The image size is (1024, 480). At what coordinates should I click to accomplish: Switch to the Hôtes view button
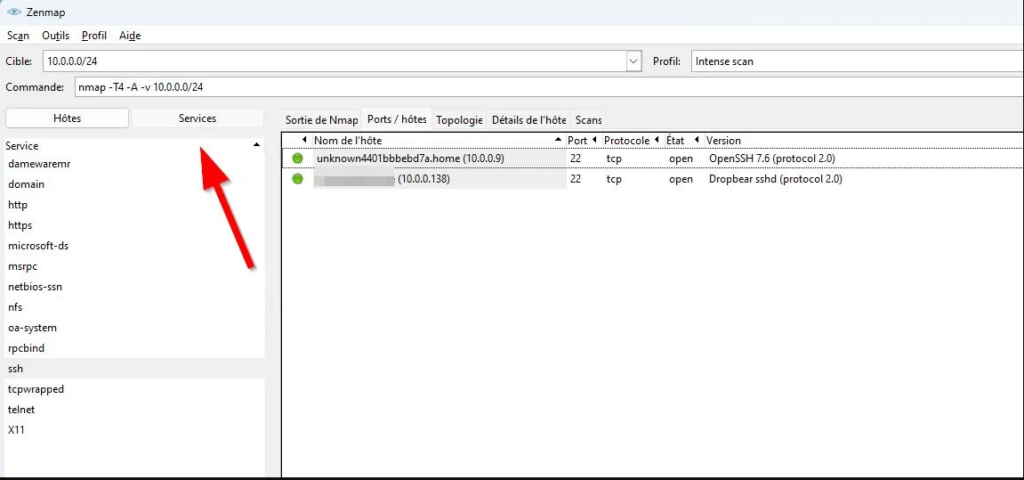(x=67, y=118)
